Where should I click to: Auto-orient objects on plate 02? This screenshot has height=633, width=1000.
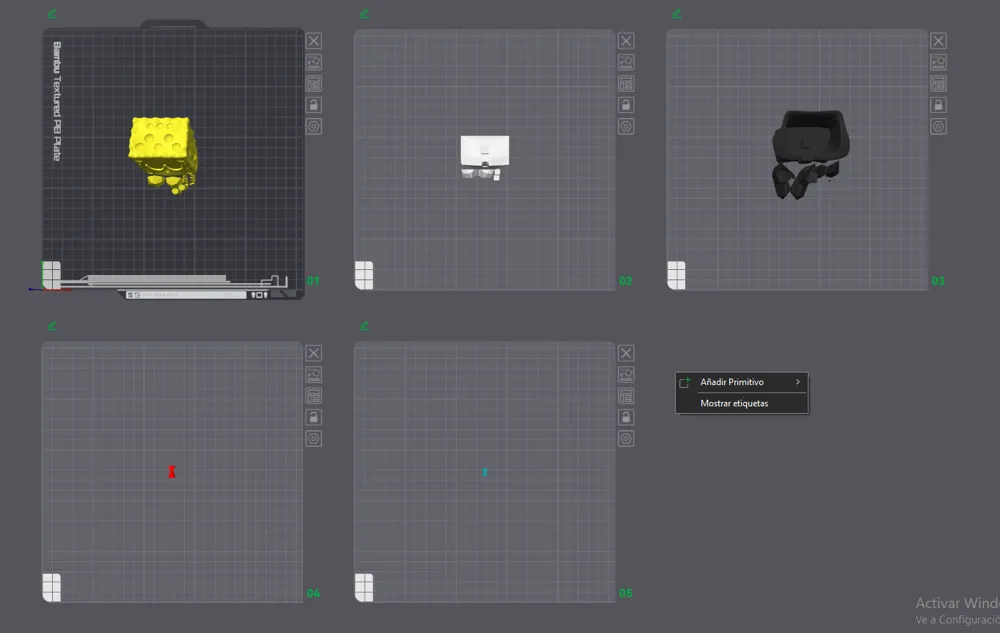coord(626,62)
